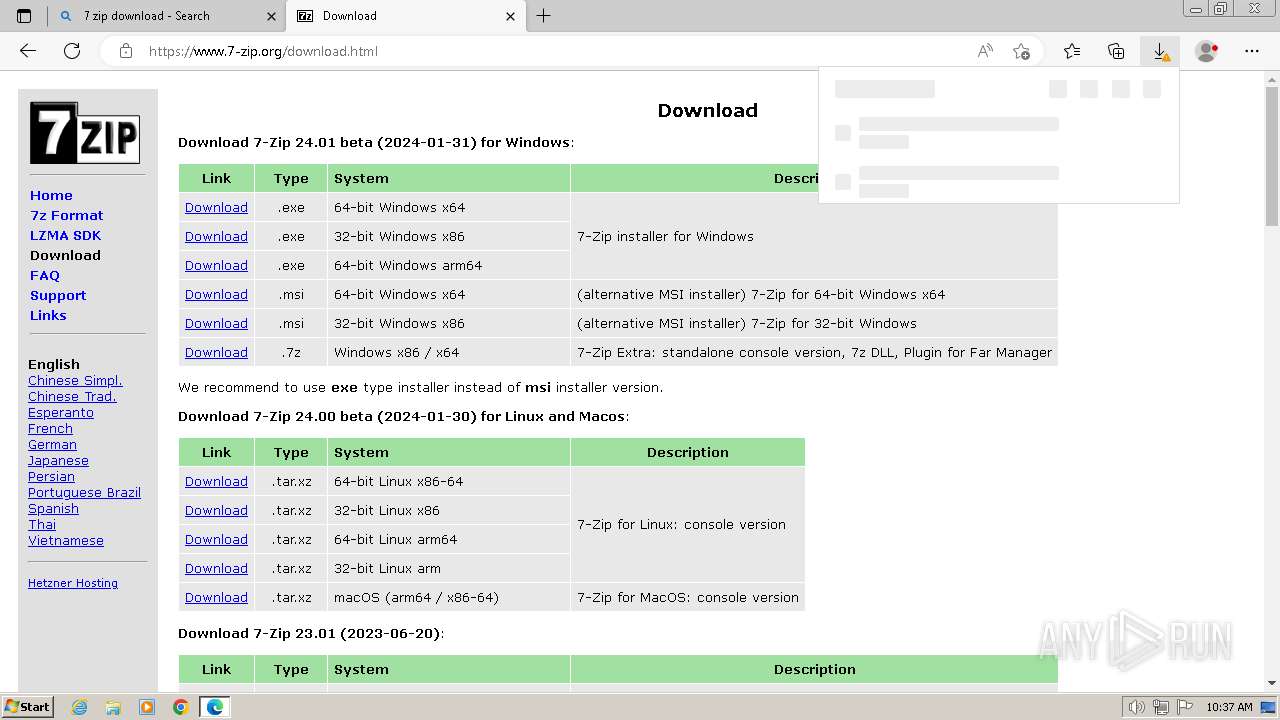
Task: Download 64-bit Linux arm64 tar.xz
Action: point(216,539)
